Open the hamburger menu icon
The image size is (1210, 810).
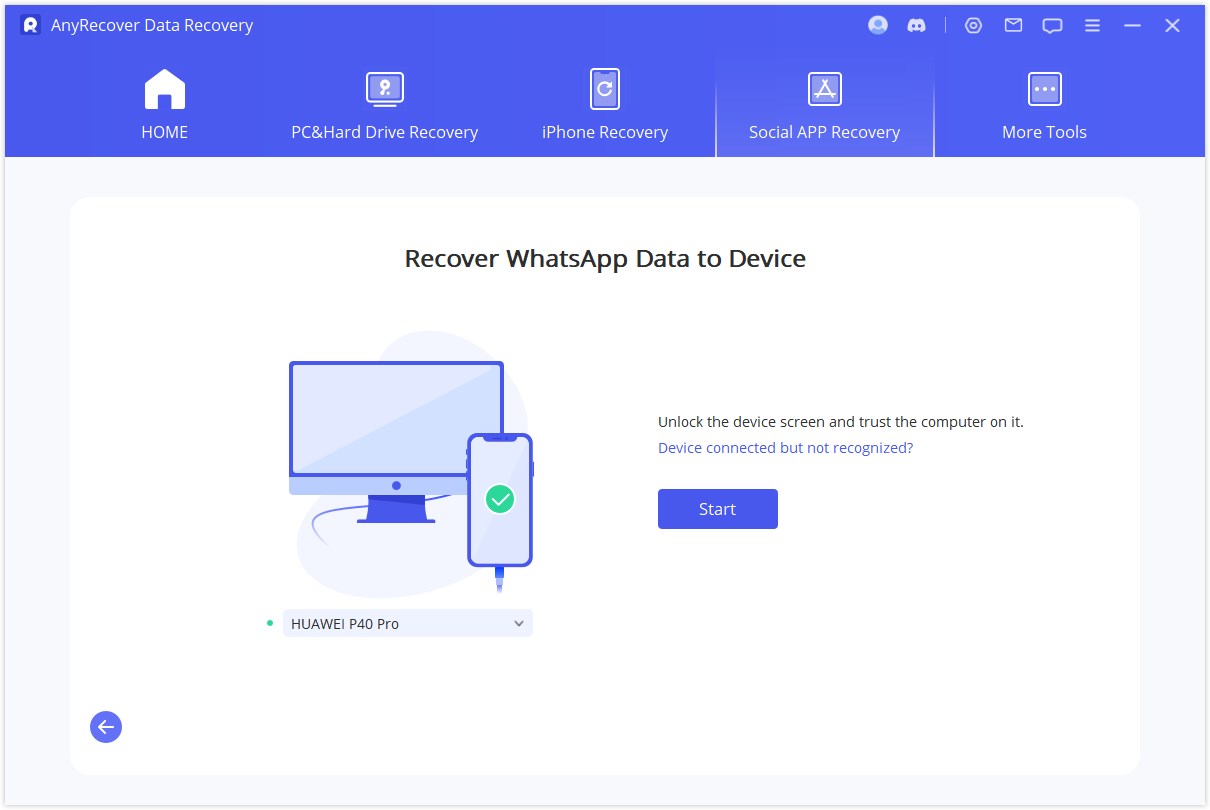click(1092, 25)
